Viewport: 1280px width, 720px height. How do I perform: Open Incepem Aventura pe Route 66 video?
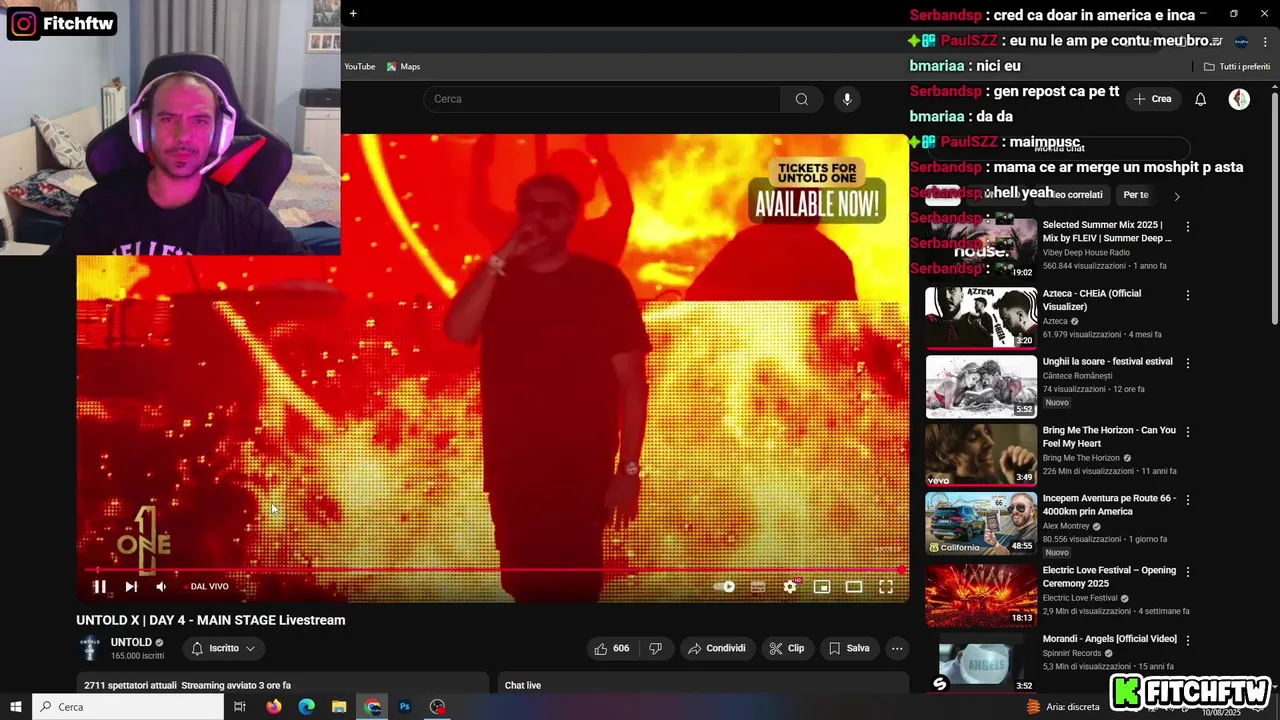pos(981,523)
